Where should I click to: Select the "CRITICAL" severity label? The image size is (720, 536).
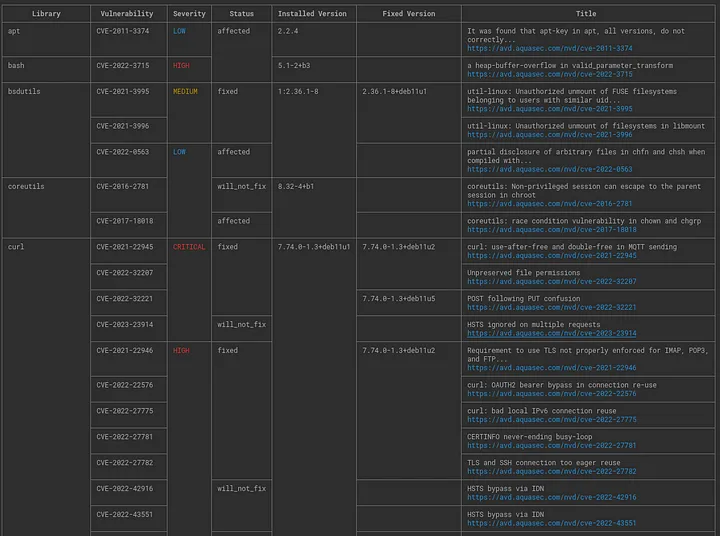click(x=189, y=247)
